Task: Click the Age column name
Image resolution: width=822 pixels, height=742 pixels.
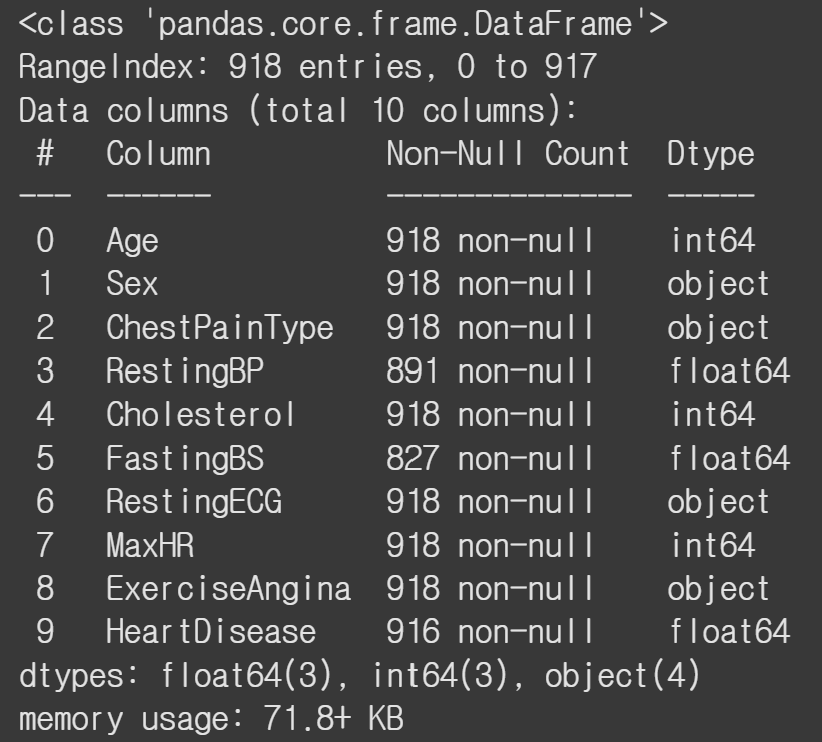Action: tap(132, 242)
